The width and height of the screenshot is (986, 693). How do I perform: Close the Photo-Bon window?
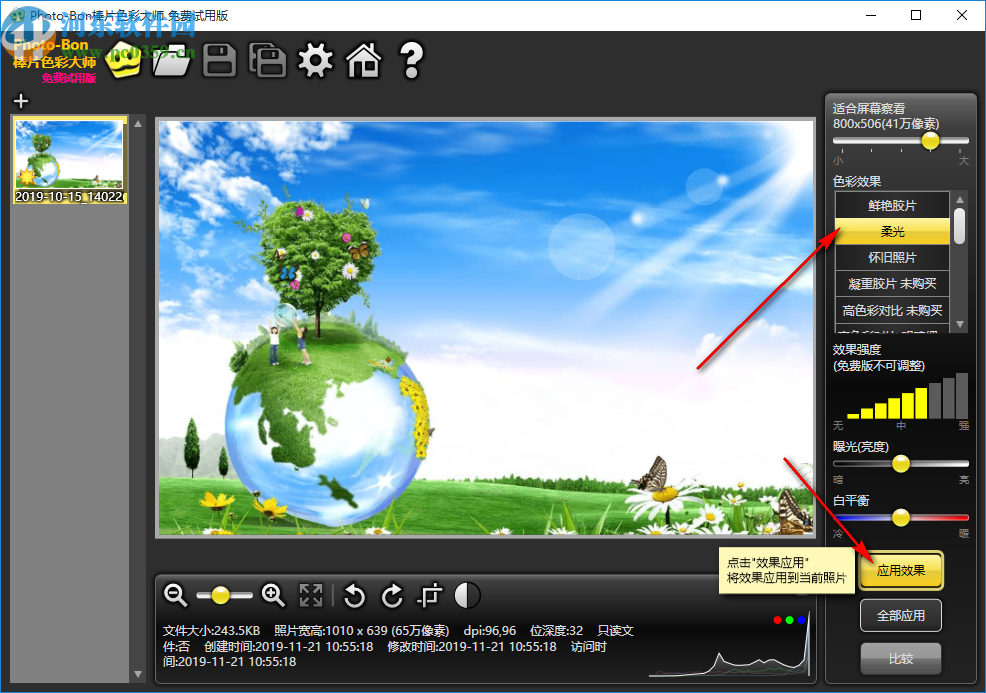pos(962,15)
